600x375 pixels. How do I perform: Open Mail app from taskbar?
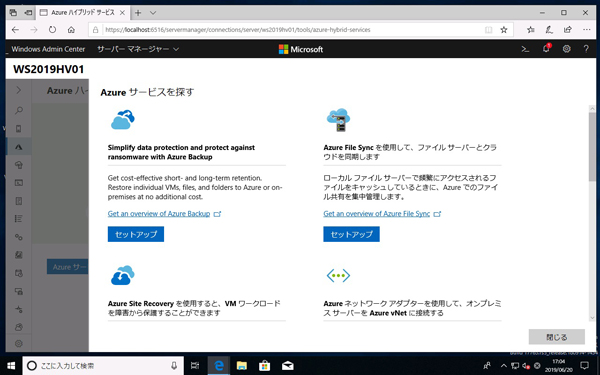[x=287, y=366]
